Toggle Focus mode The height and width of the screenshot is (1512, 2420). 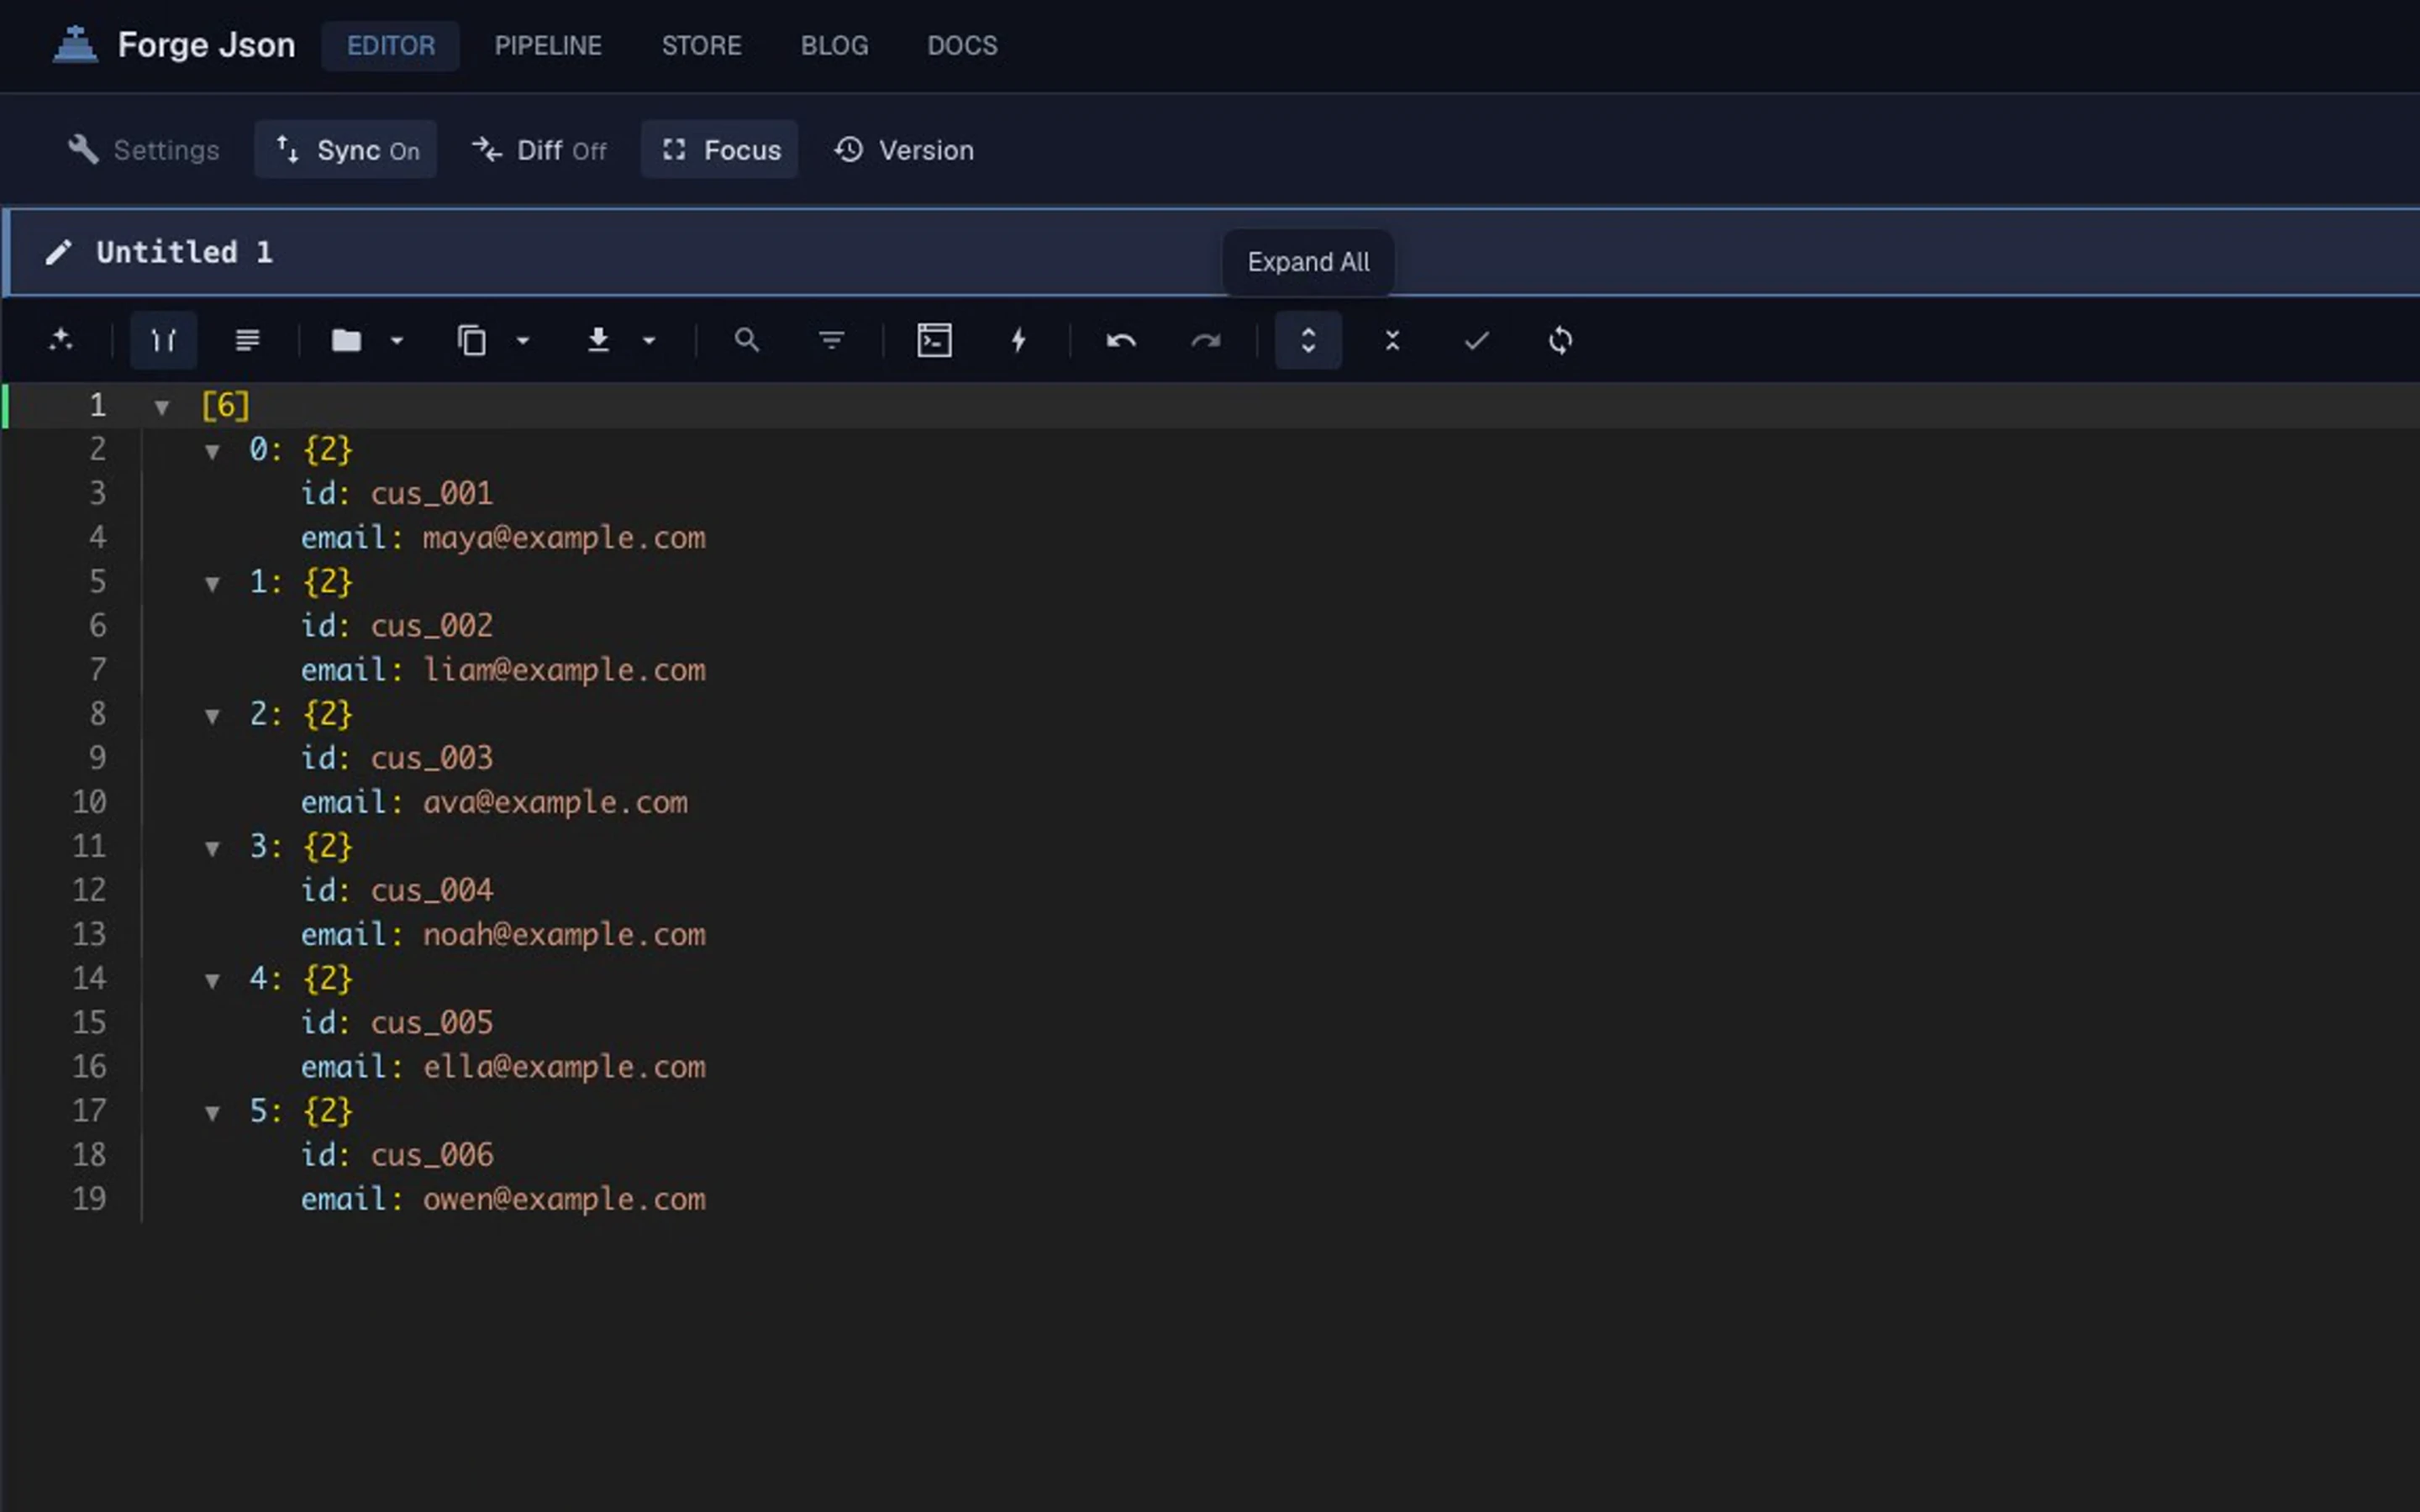[x=719, y=149]
